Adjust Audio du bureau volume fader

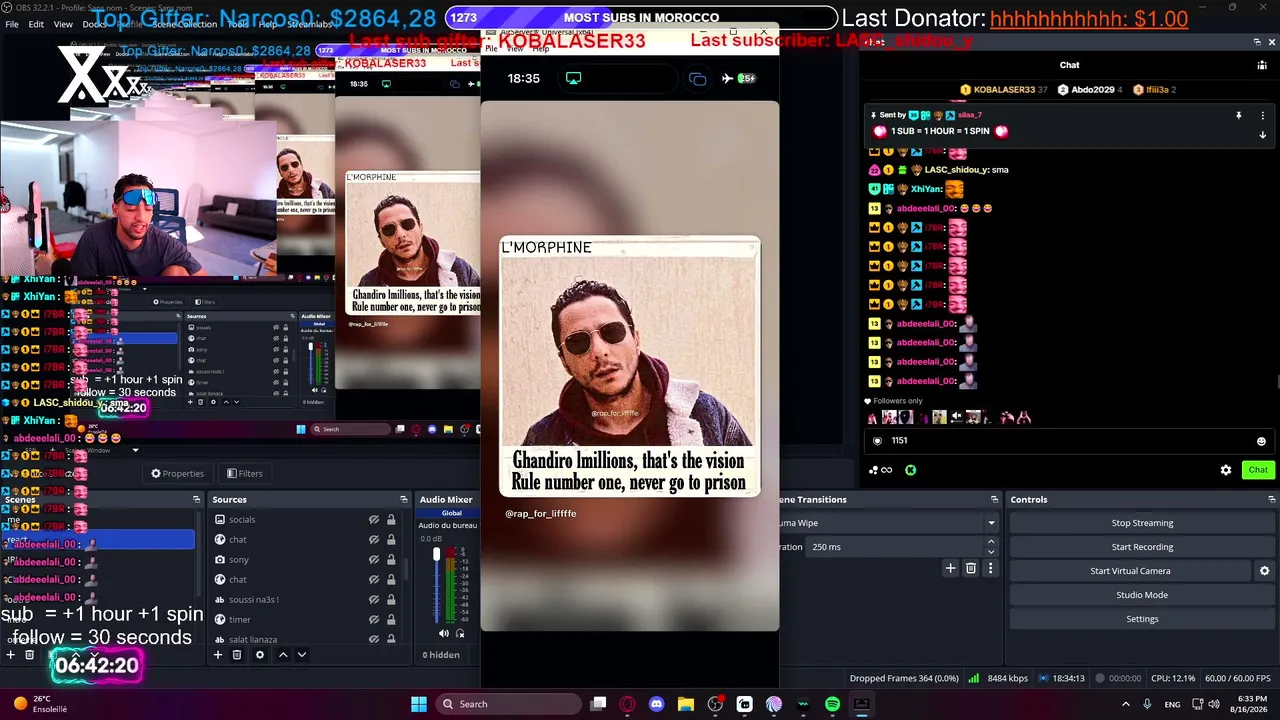[x=436, y=554]
